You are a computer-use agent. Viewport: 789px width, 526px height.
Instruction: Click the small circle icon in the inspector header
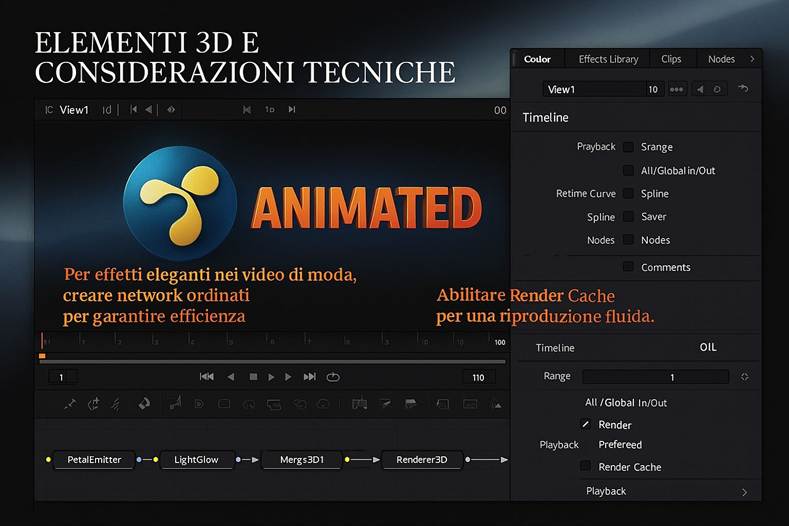(717, 89)
